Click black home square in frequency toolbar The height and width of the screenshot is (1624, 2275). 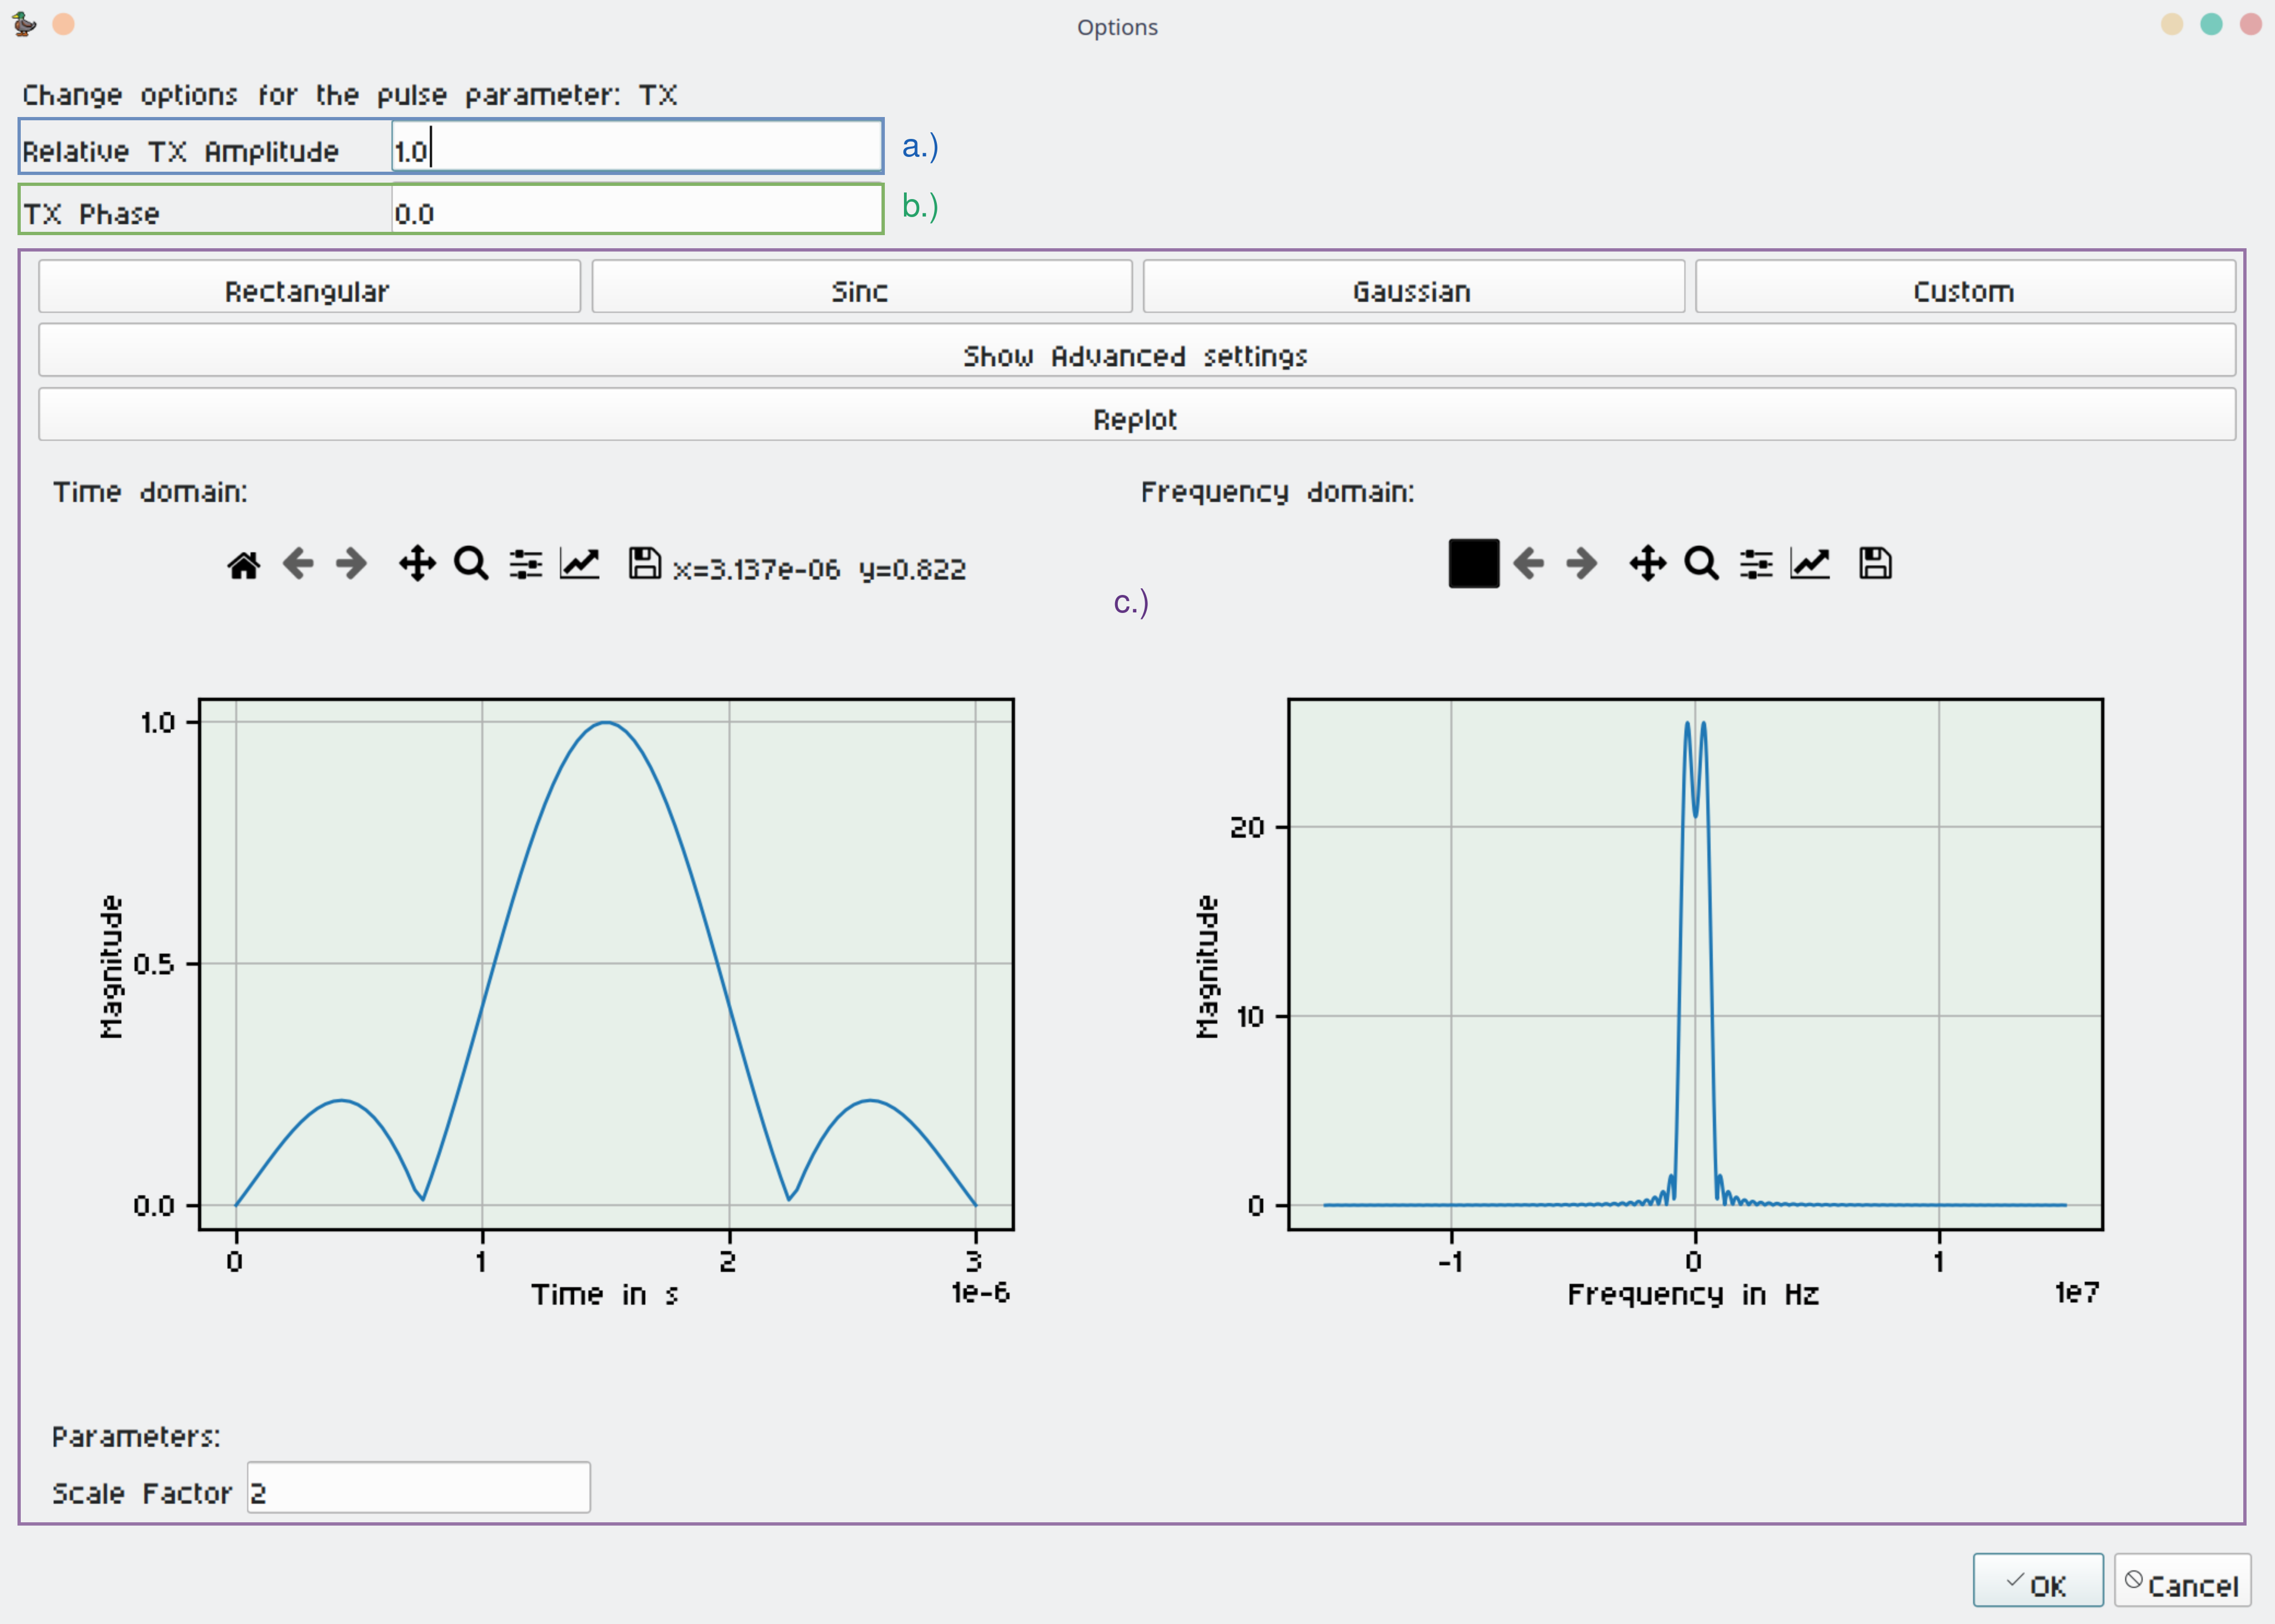tap(1473, 564)
